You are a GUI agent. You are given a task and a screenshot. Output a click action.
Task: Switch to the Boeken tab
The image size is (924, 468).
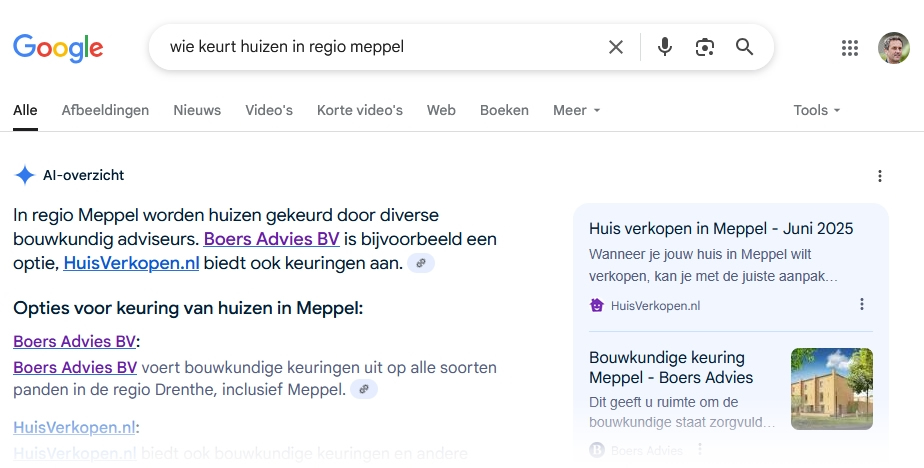[504, 110]
